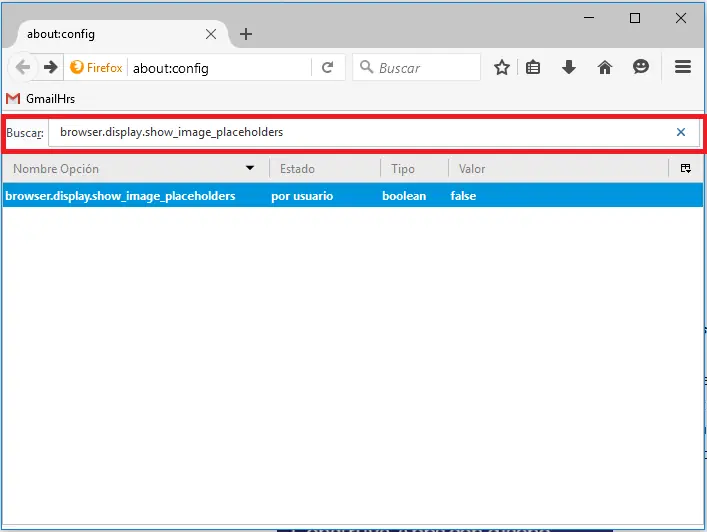
Task: Go back with the back arrow
Action: 22,68
